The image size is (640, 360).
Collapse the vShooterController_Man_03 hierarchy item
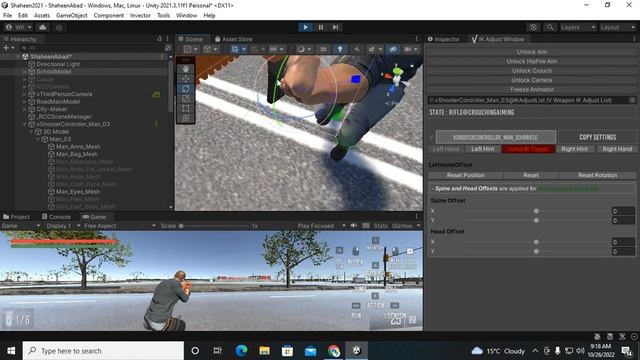[x=24, y=124]
